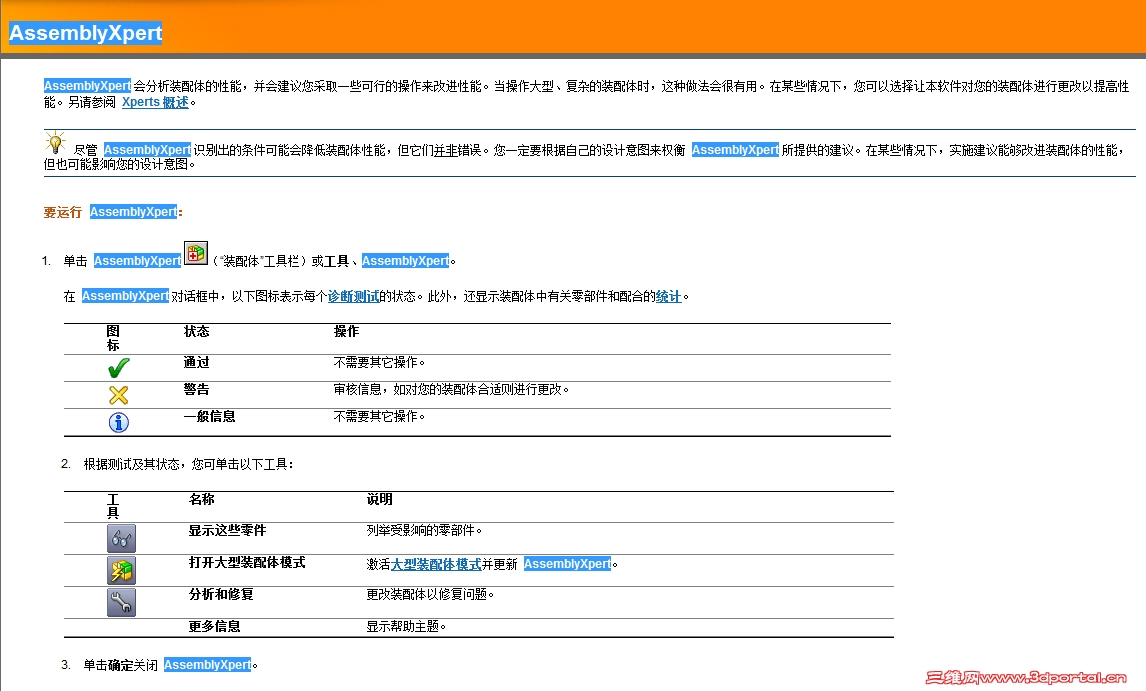Click the light bulb tip icon
Image resolution: width=1146 pixels, height=691 pixels.
[55, 142]
